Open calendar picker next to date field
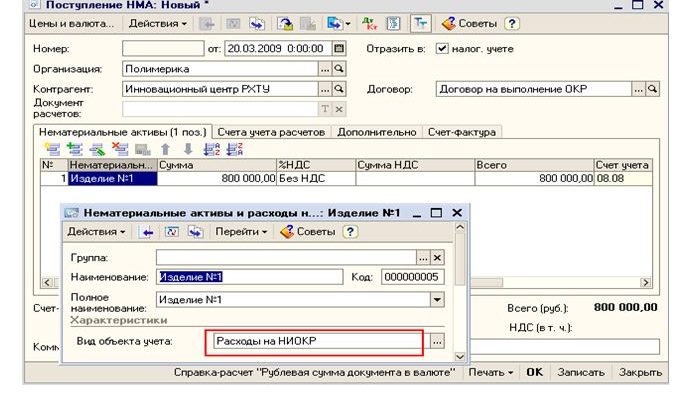Screen dimensions: 688x400 (338, 47)
